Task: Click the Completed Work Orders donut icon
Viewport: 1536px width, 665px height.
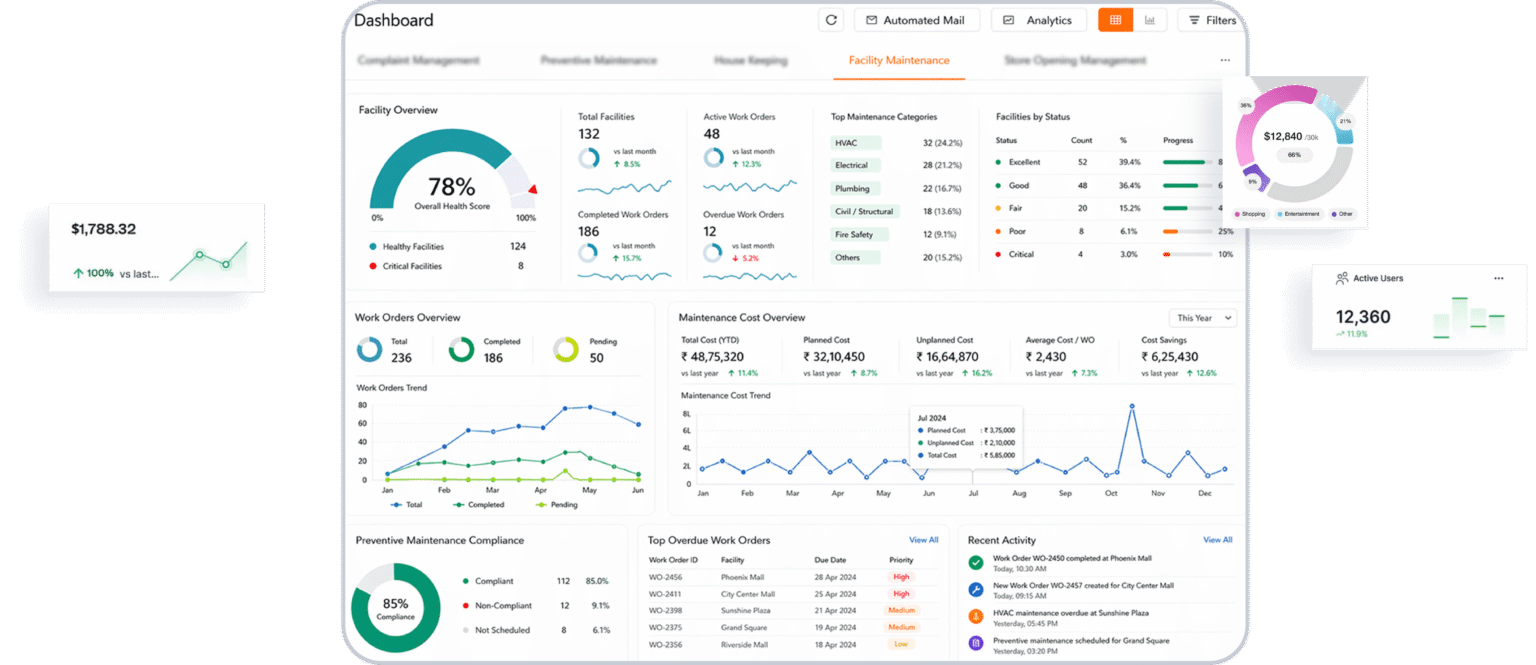Action: (588, 253)
